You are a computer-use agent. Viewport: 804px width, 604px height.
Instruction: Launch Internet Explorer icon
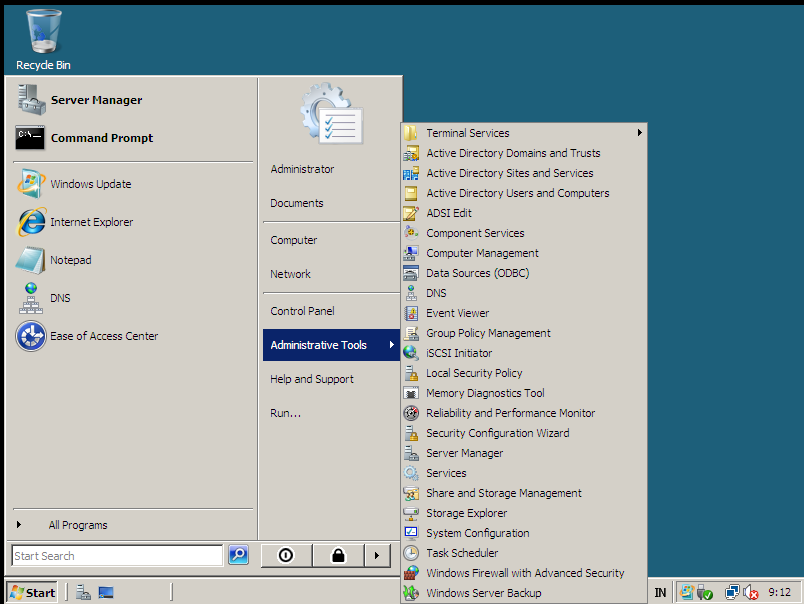tap(32, 222)
